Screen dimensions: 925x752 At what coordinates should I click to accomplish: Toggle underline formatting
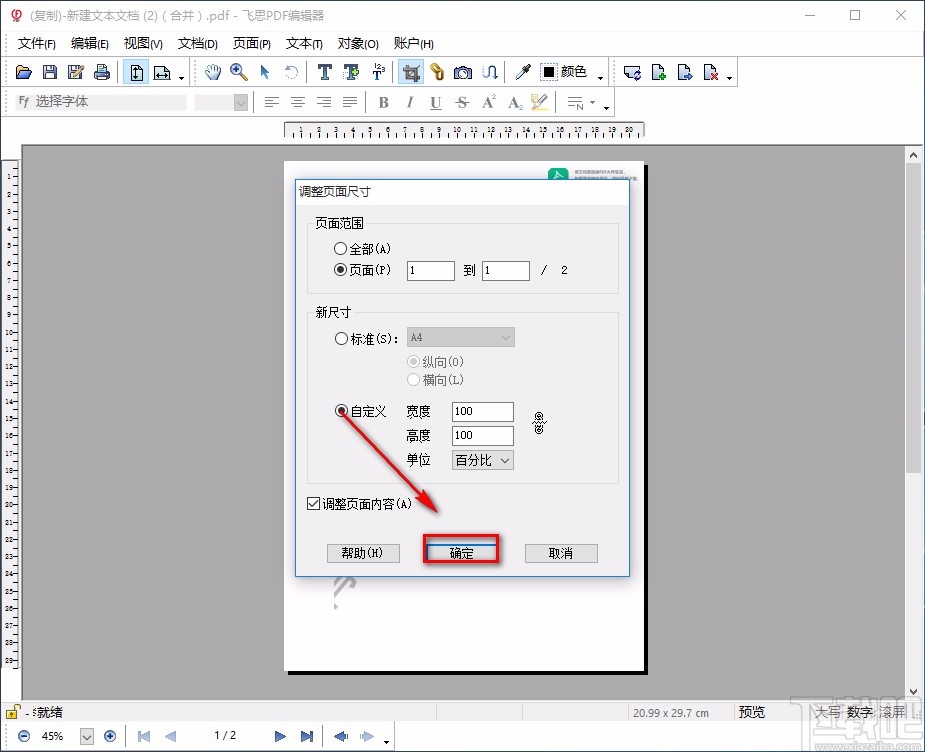[437, 102]
